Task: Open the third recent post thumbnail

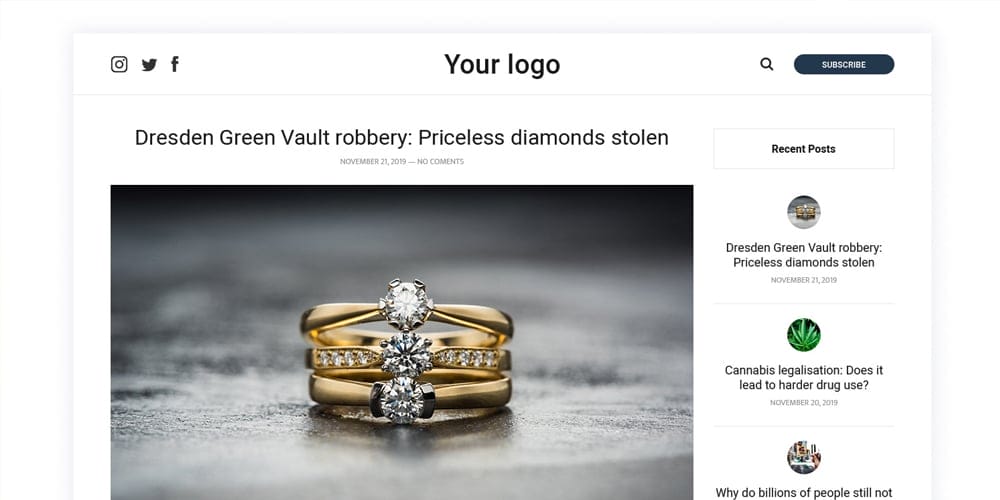Action: click(x=803, y=457)
